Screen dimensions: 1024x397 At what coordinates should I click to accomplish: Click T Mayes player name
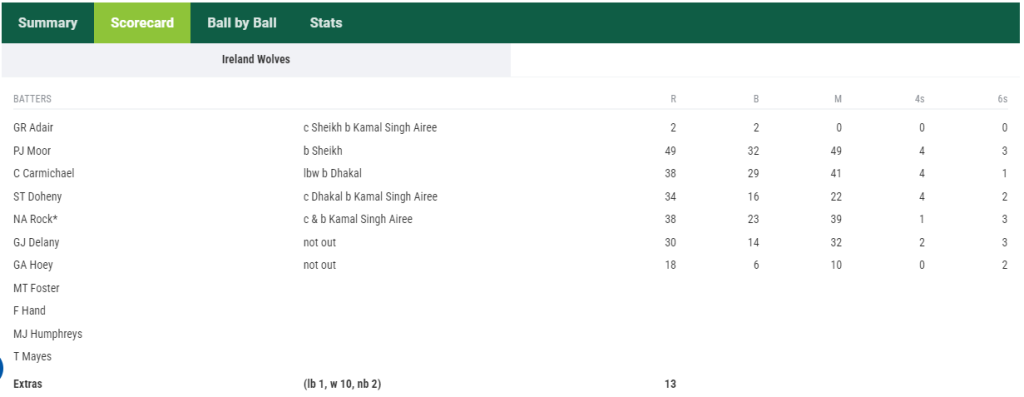[x=33, y=357]
